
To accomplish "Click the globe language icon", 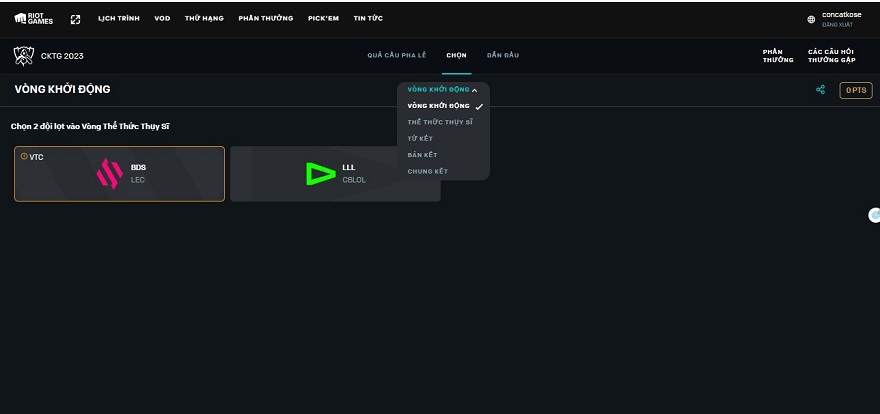I will coord(811,19).
